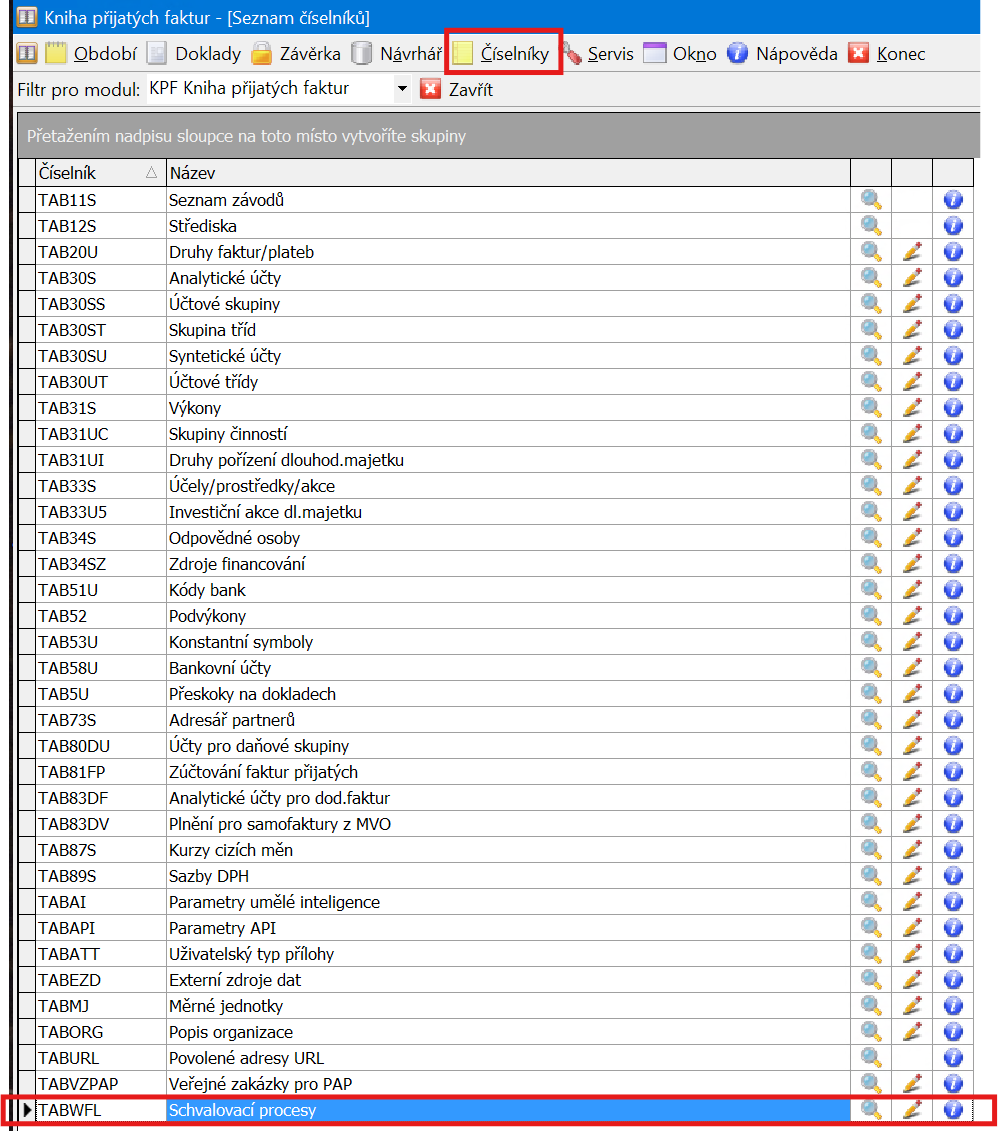View Adresář partnerů using its magnifier icon
The width and height of the screenshot is (998, 1131).
point(871,720)
